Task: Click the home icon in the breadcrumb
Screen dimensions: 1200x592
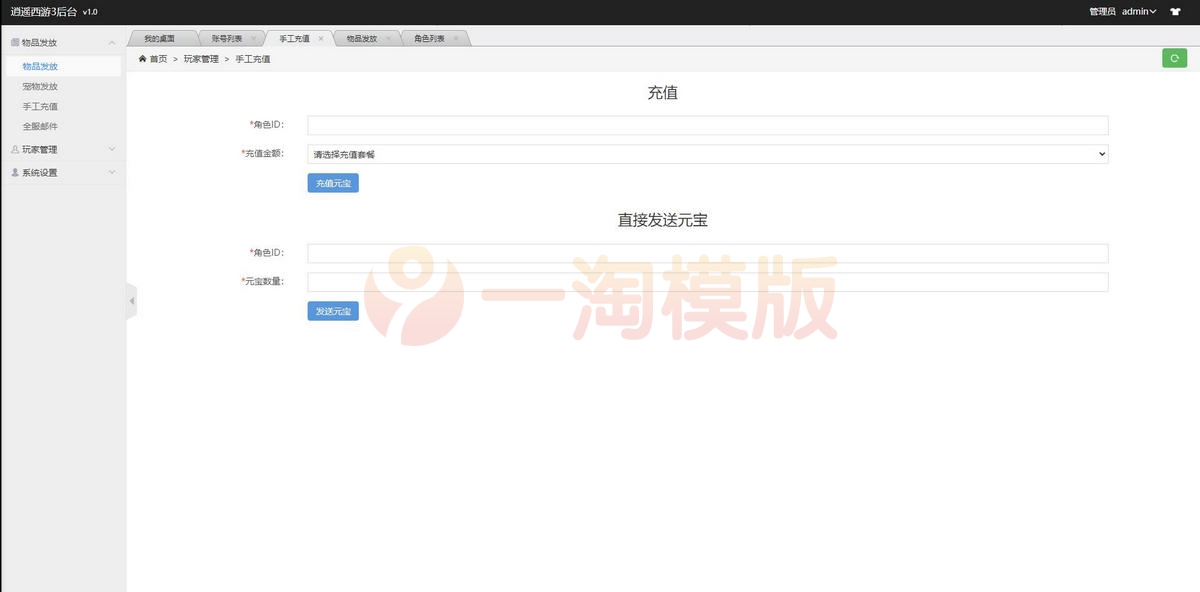Action: (x=140, y=58)
